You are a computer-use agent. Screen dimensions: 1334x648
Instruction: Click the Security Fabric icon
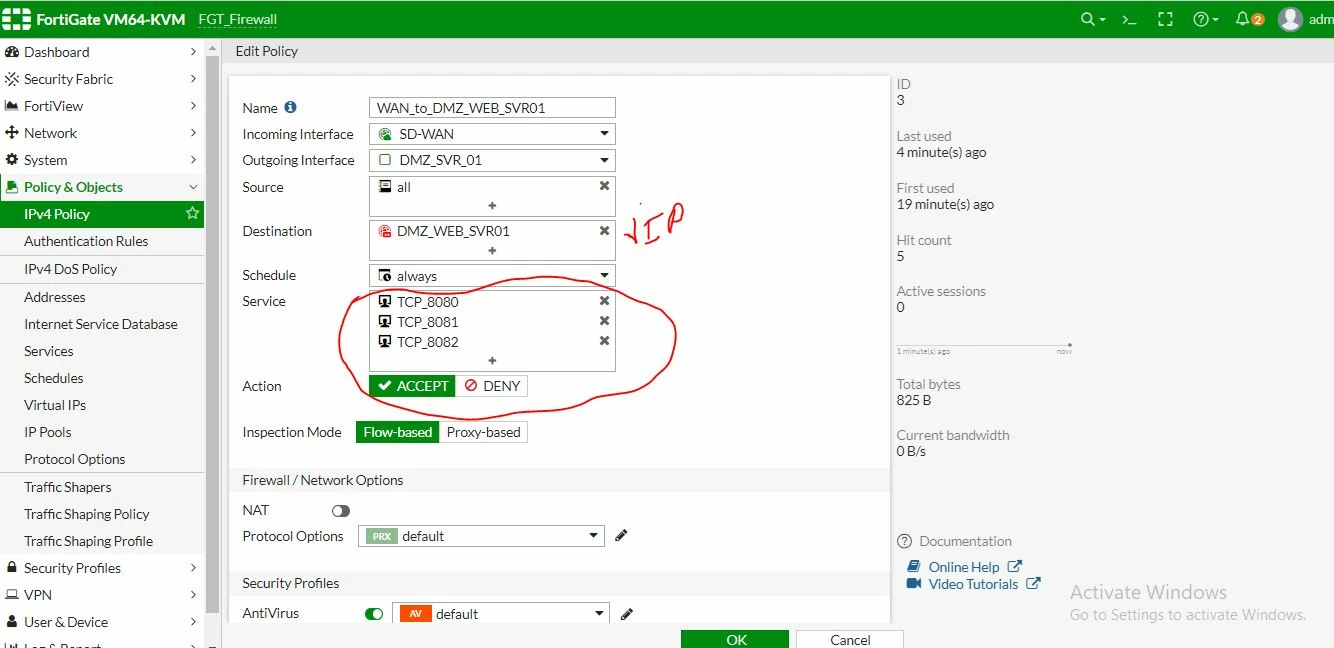[12, 79]
